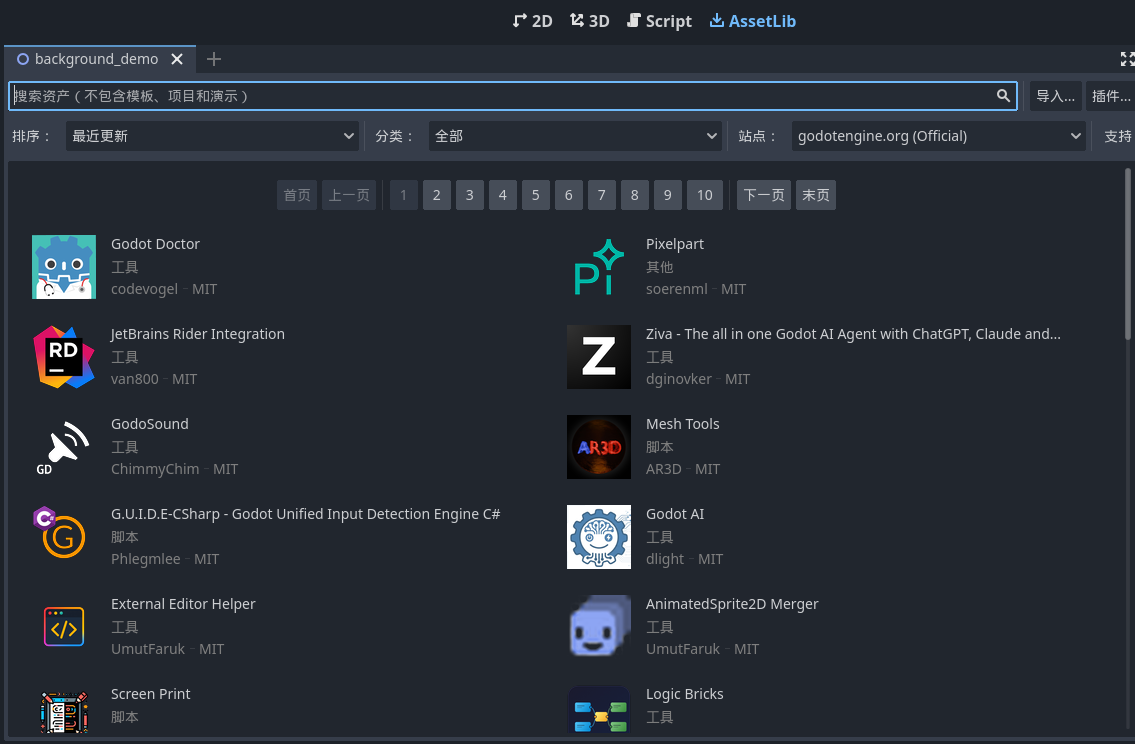Image resolution: width=1135 pixels, height=744 pixels.
Task: Click the GodoSound asset icon
Action: tap(64, 447)
